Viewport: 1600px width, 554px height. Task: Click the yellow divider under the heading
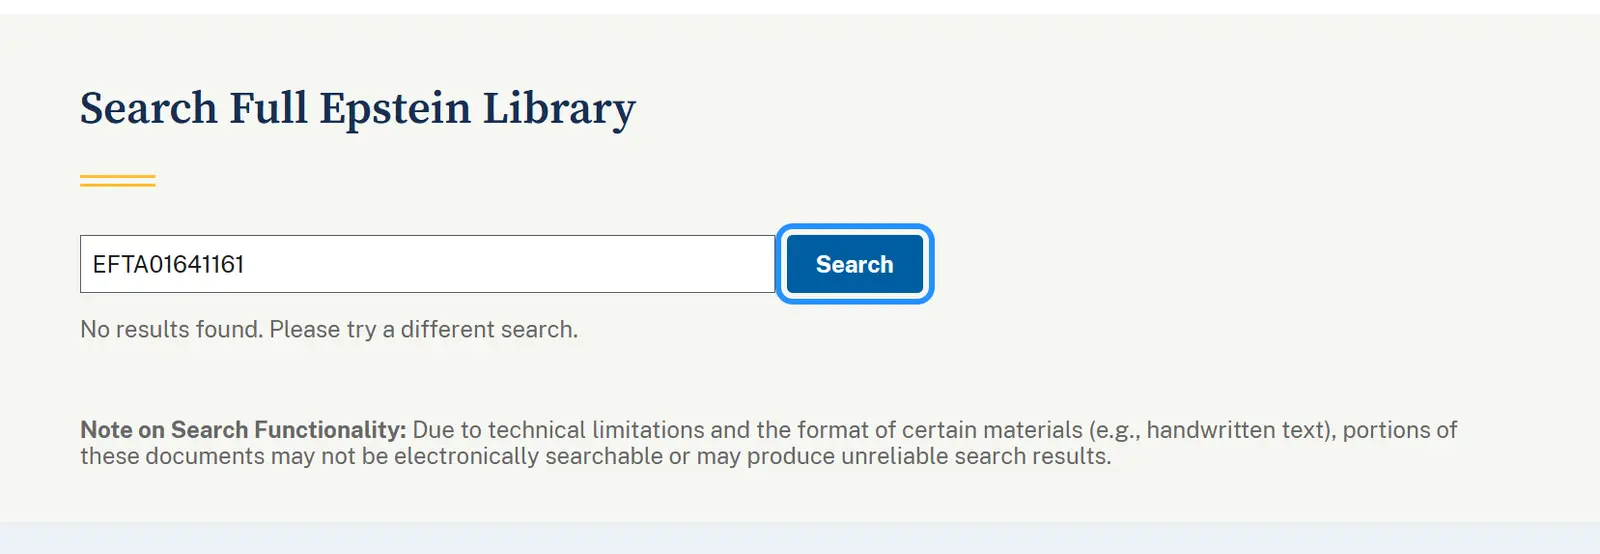117,181
